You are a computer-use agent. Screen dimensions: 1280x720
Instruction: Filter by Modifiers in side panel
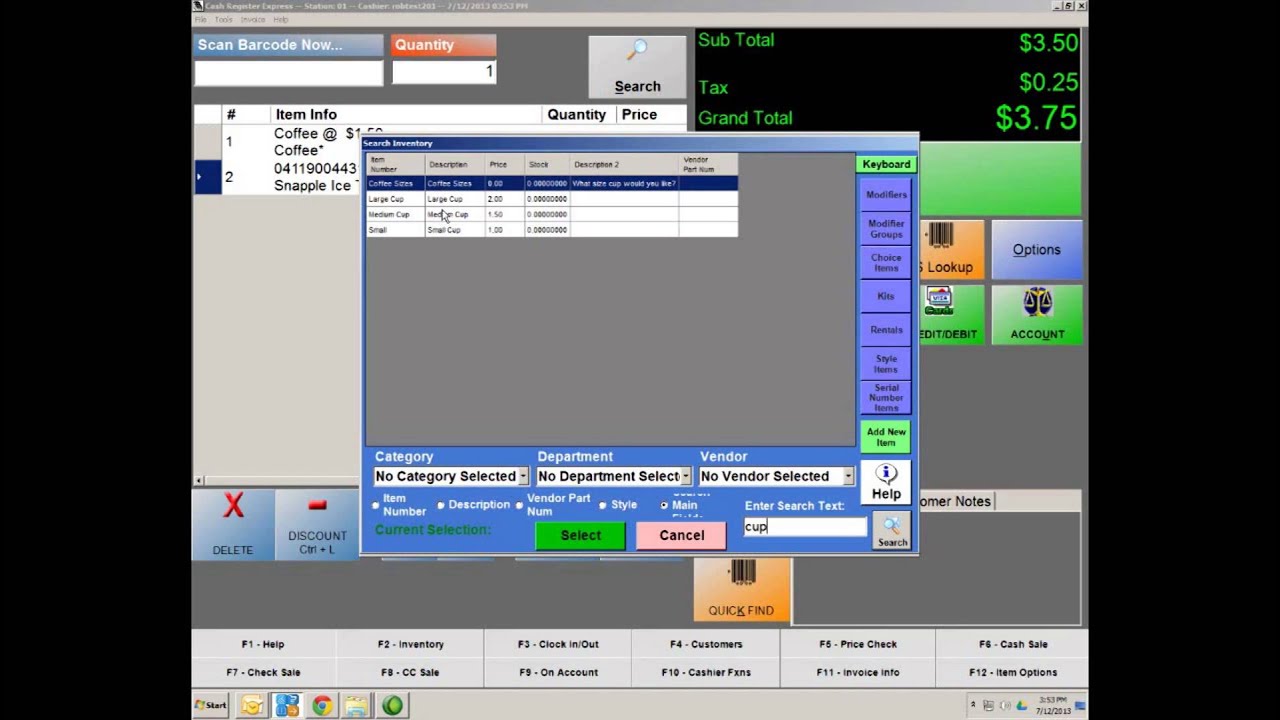[886, 195]
